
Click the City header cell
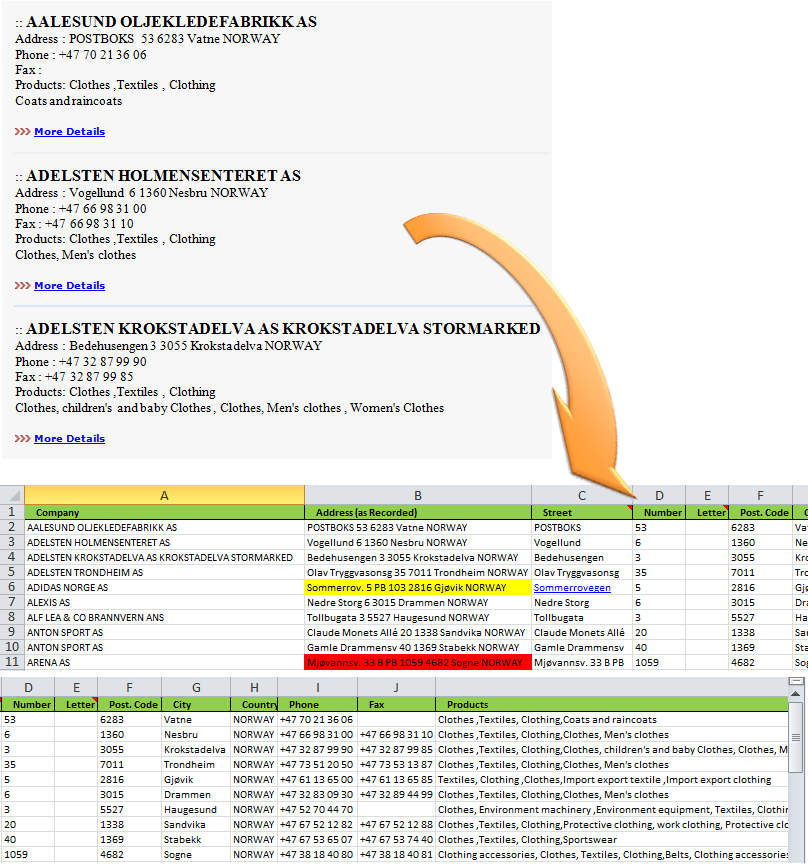click(196, 705)
